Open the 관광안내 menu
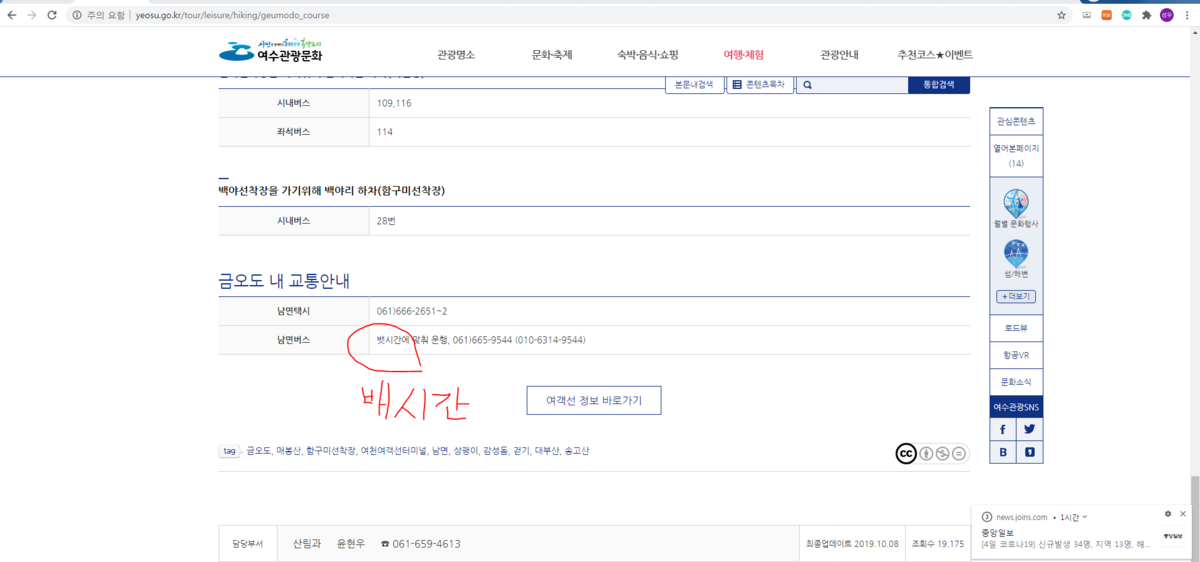 pos(839,55)
